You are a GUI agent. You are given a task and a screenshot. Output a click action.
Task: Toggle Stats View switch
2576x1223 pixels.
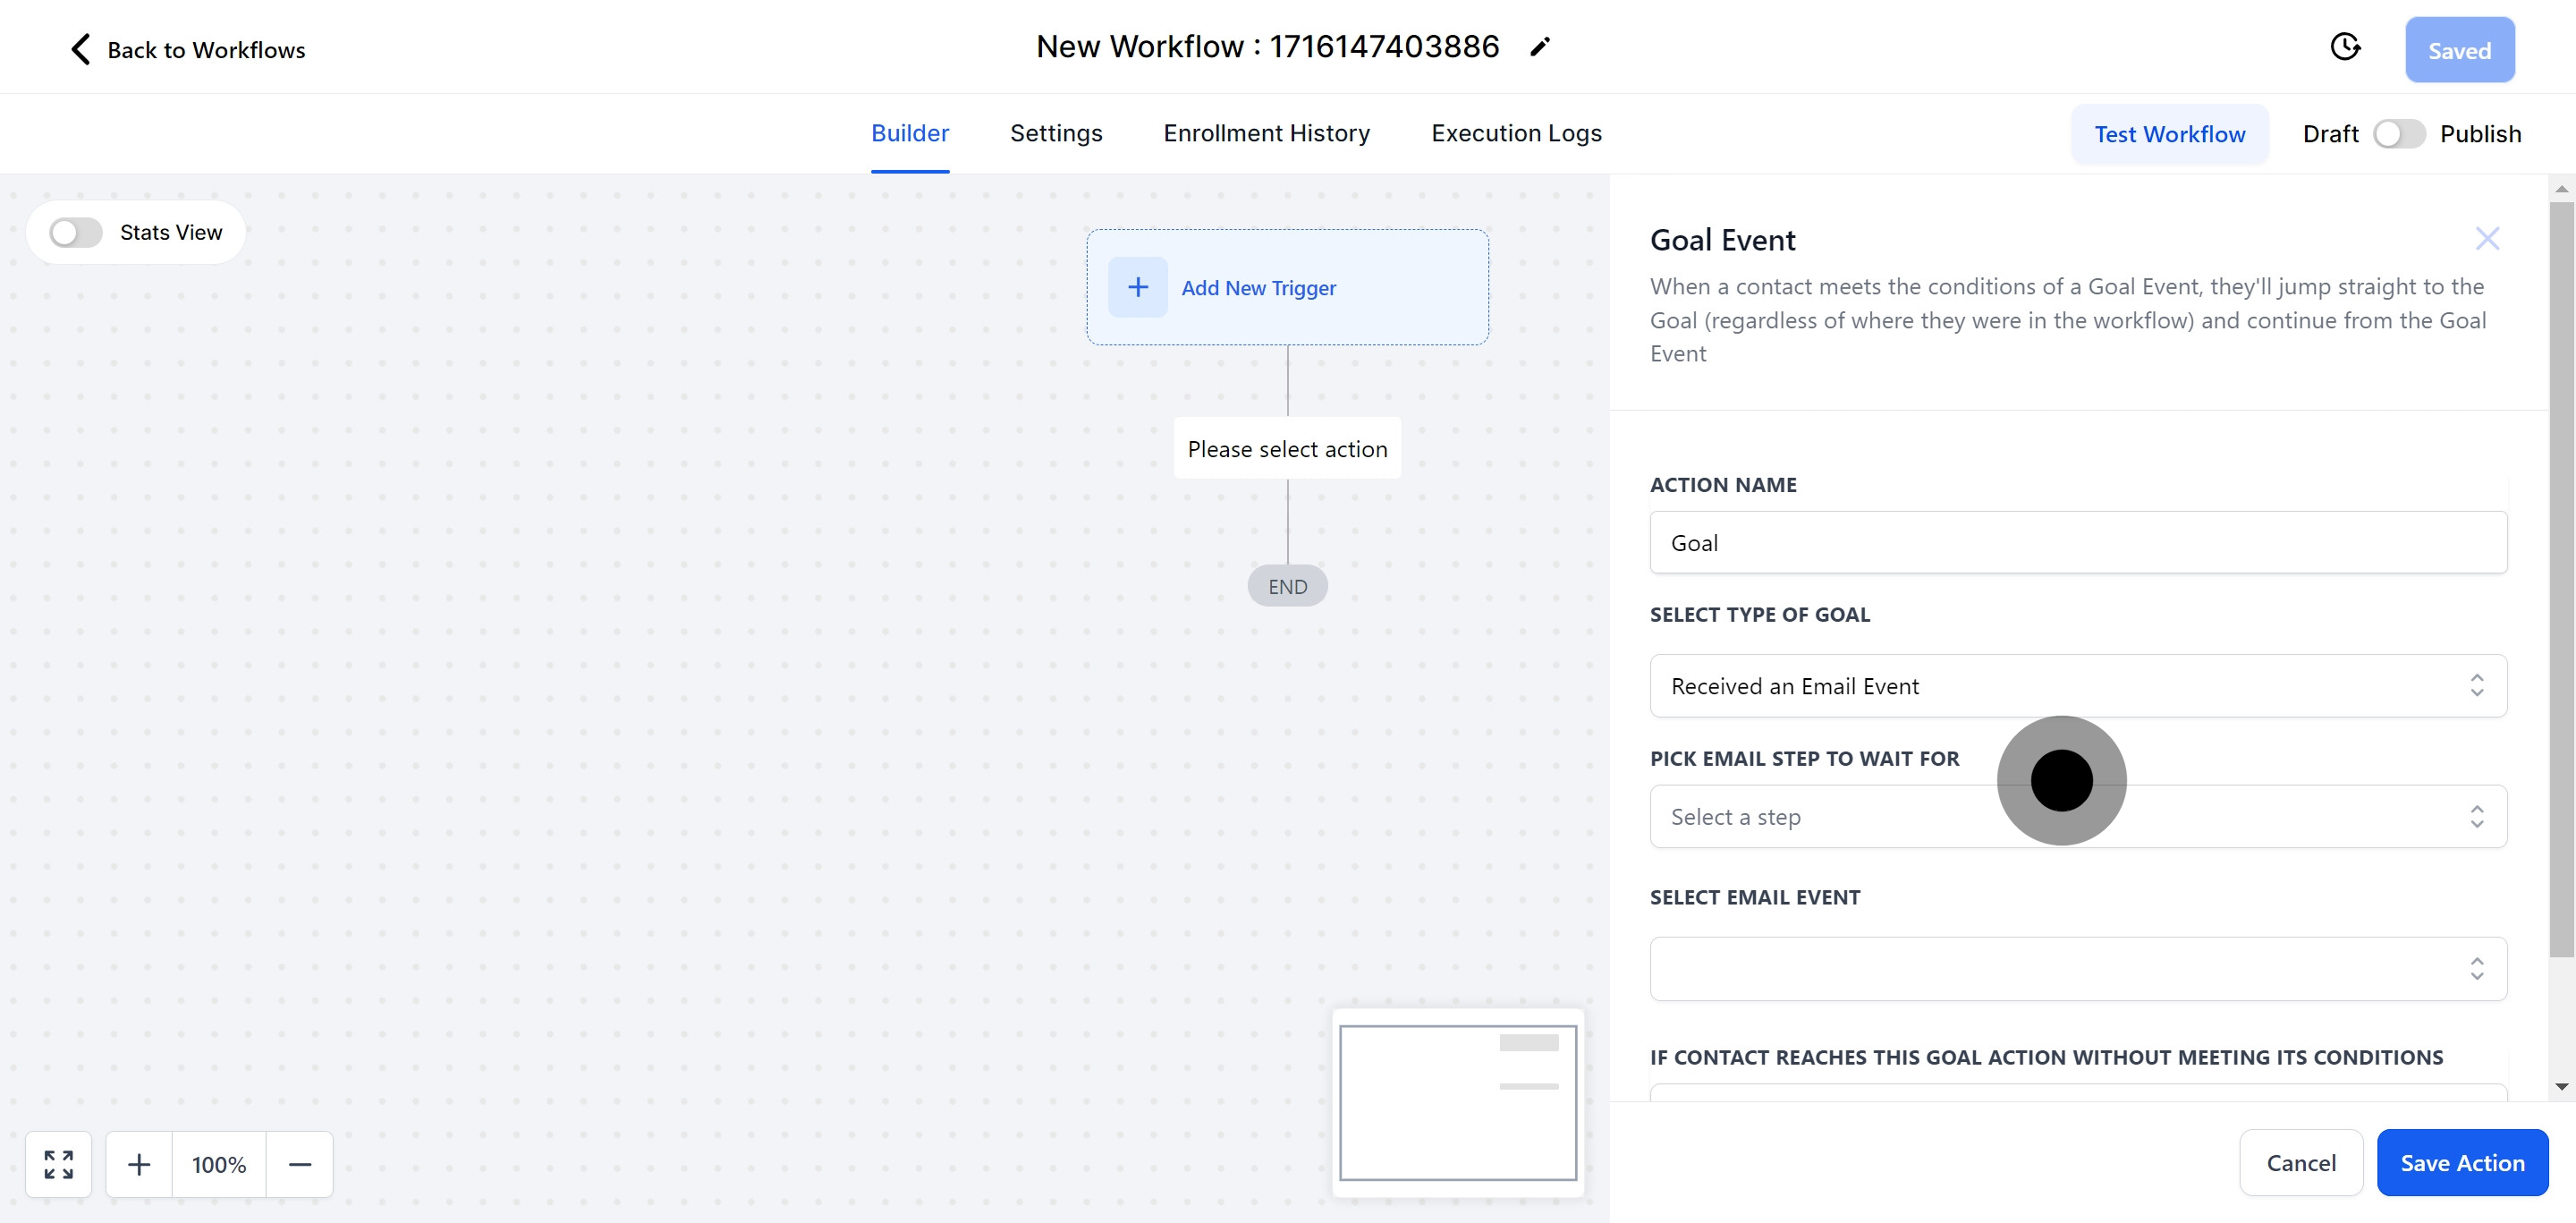76,233
